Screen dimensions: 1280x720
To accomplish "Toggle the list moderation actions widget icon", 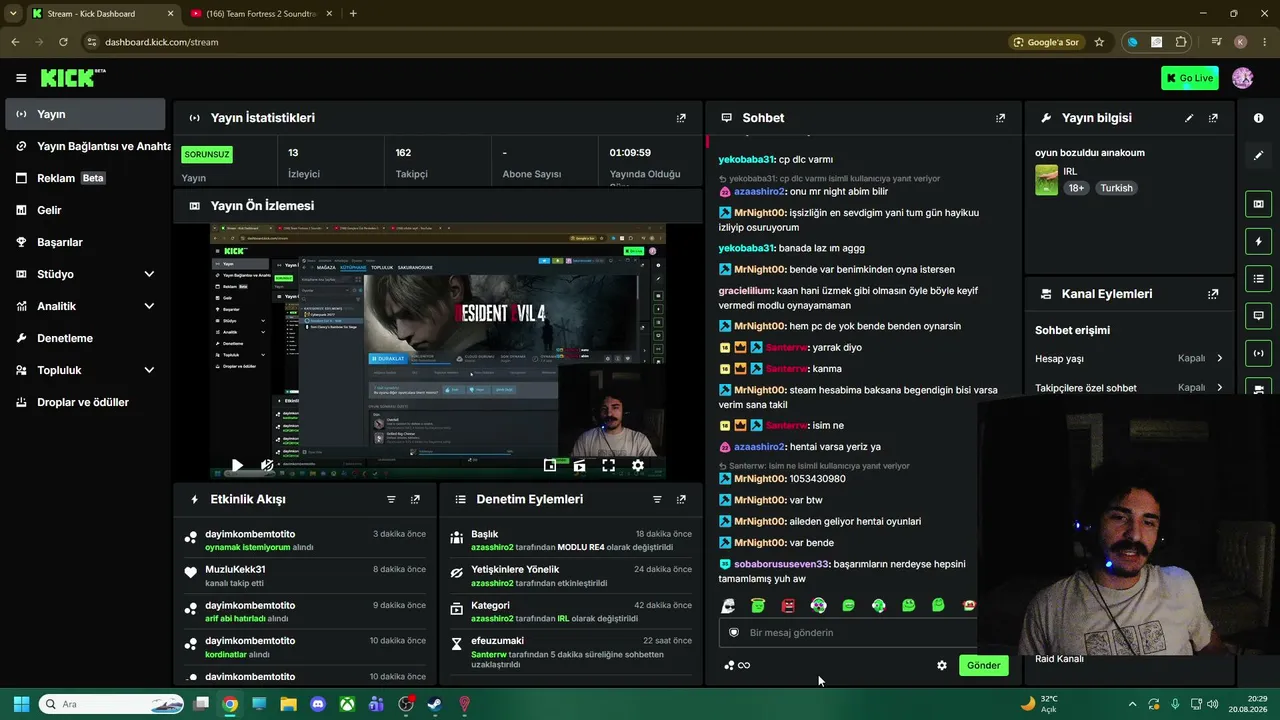I will pos(1258,278).
